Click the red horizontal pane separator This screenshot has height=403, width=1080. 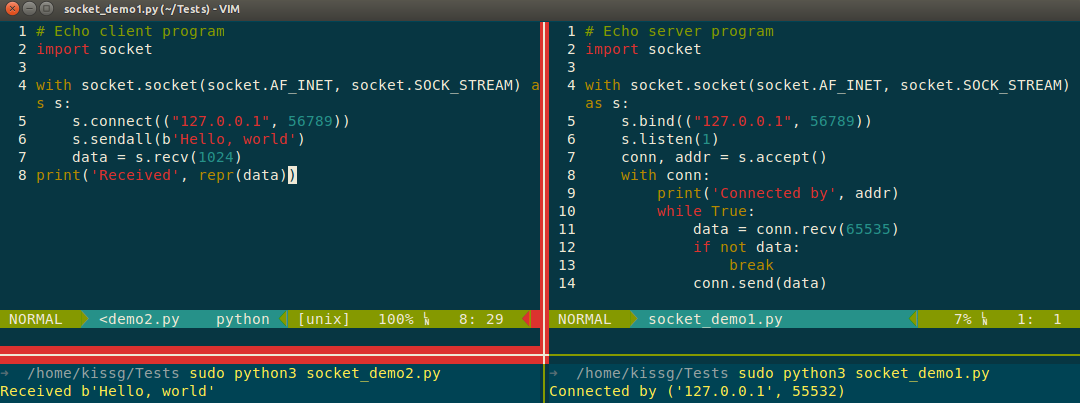(x=272, y=355)
